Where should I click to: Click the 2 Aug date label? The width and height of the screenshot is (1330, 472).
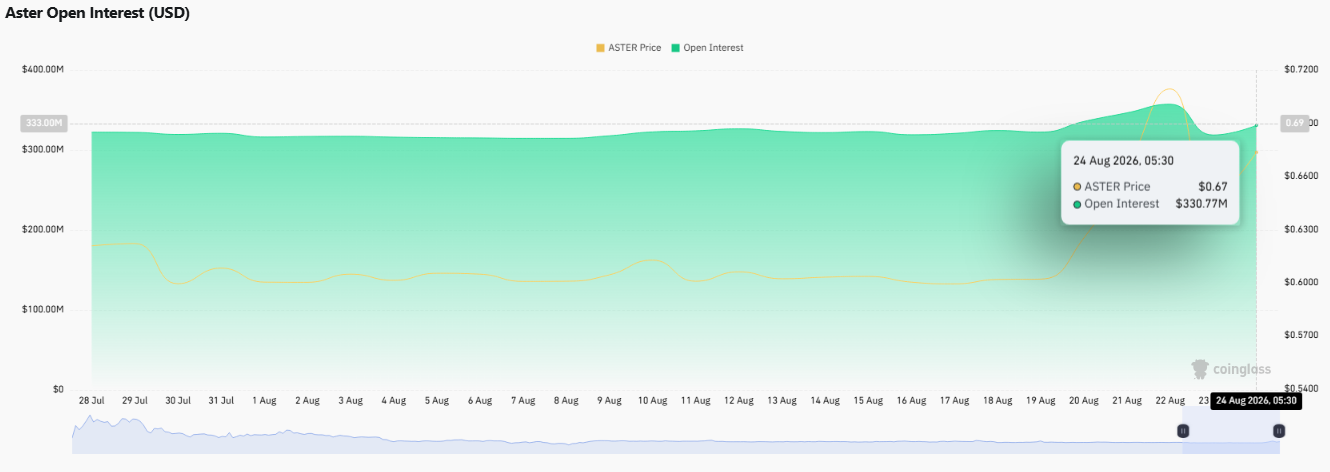point(307,400)
